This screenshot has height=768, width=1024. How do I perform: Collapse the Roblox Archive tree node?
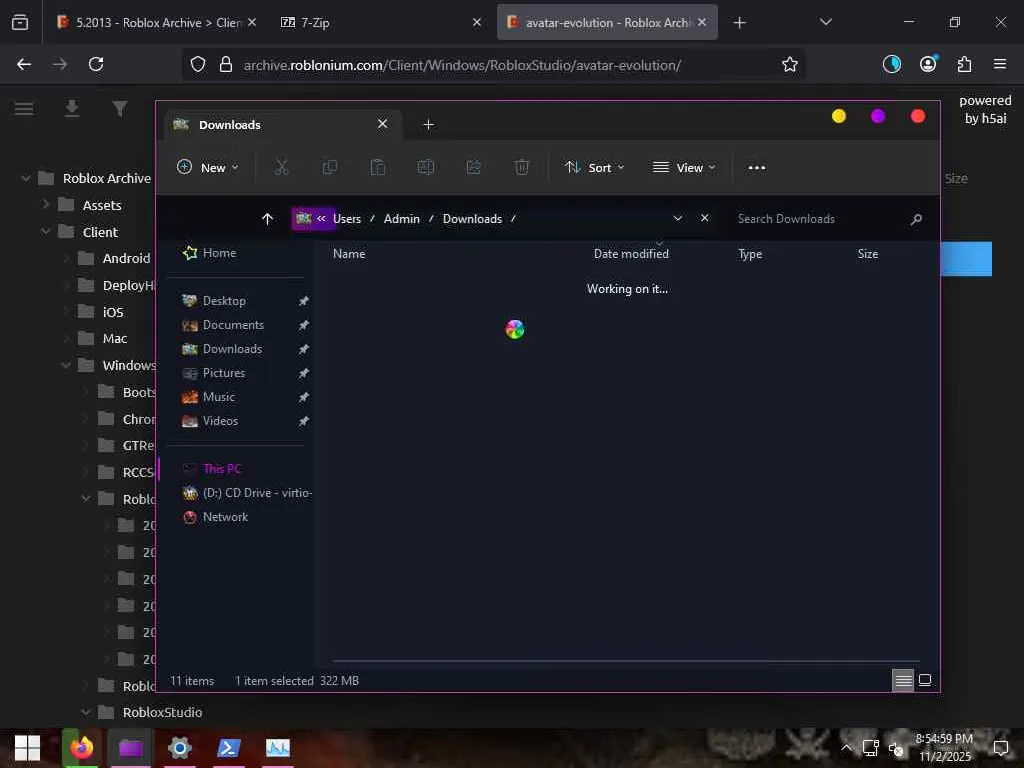25,178
